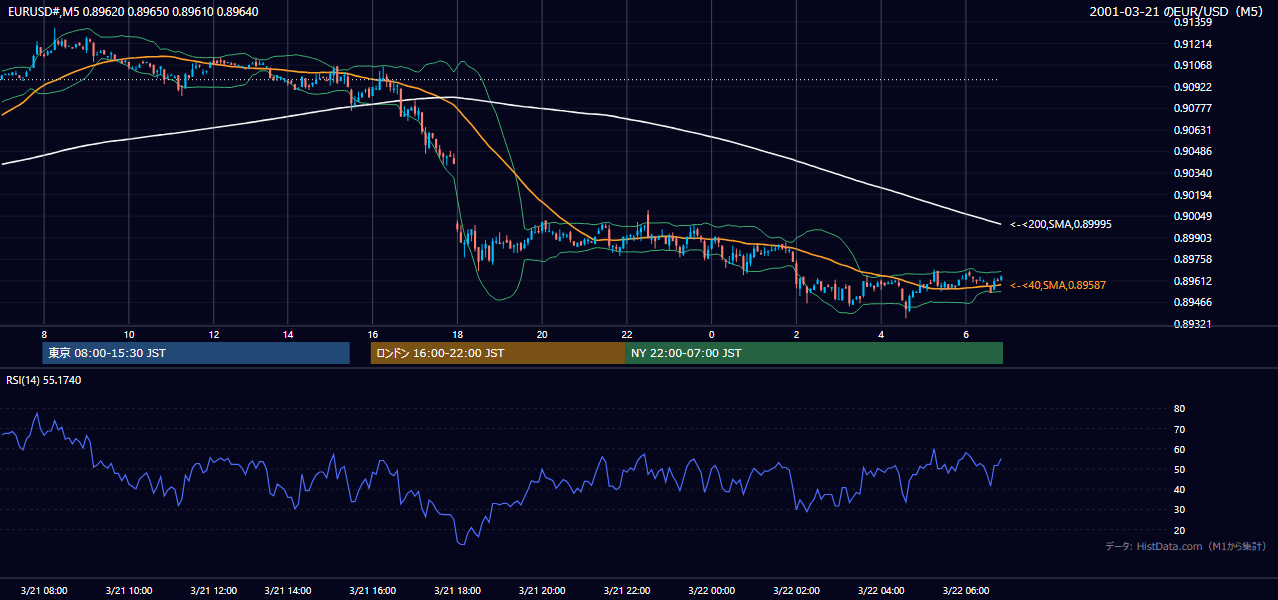
Task: Click the 40 SMA 0.89587 label
Action: pos(1058,285)
